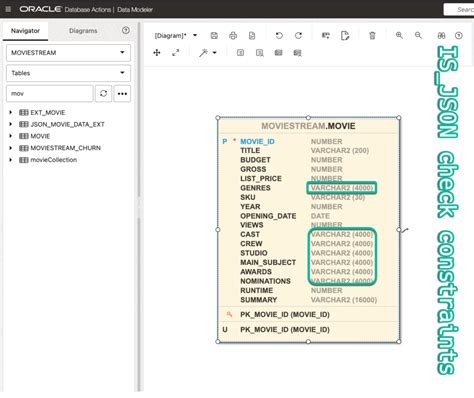
Task: Select JSON_MOVIE_DATA_EXT in the tree
Action: [67, 124]
